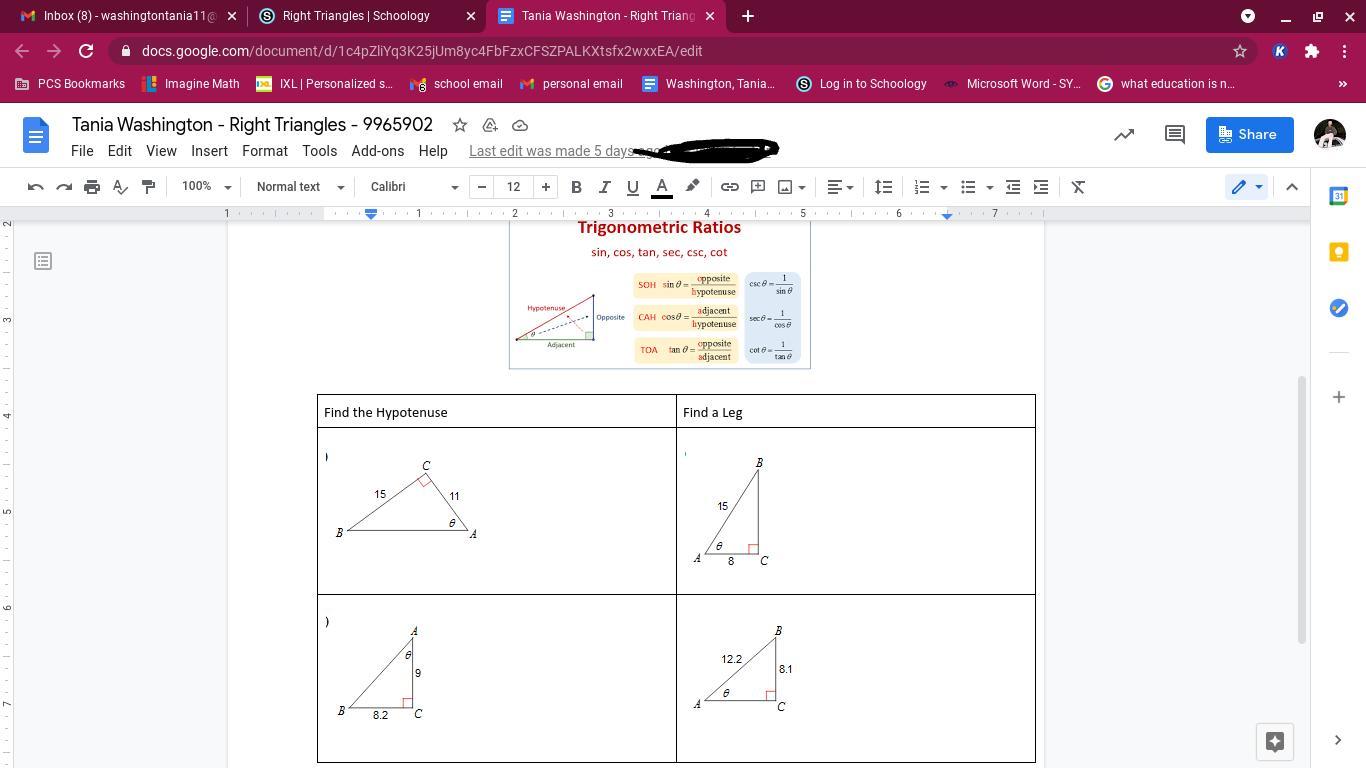Open the Tools menu

[x=319, y=151]
